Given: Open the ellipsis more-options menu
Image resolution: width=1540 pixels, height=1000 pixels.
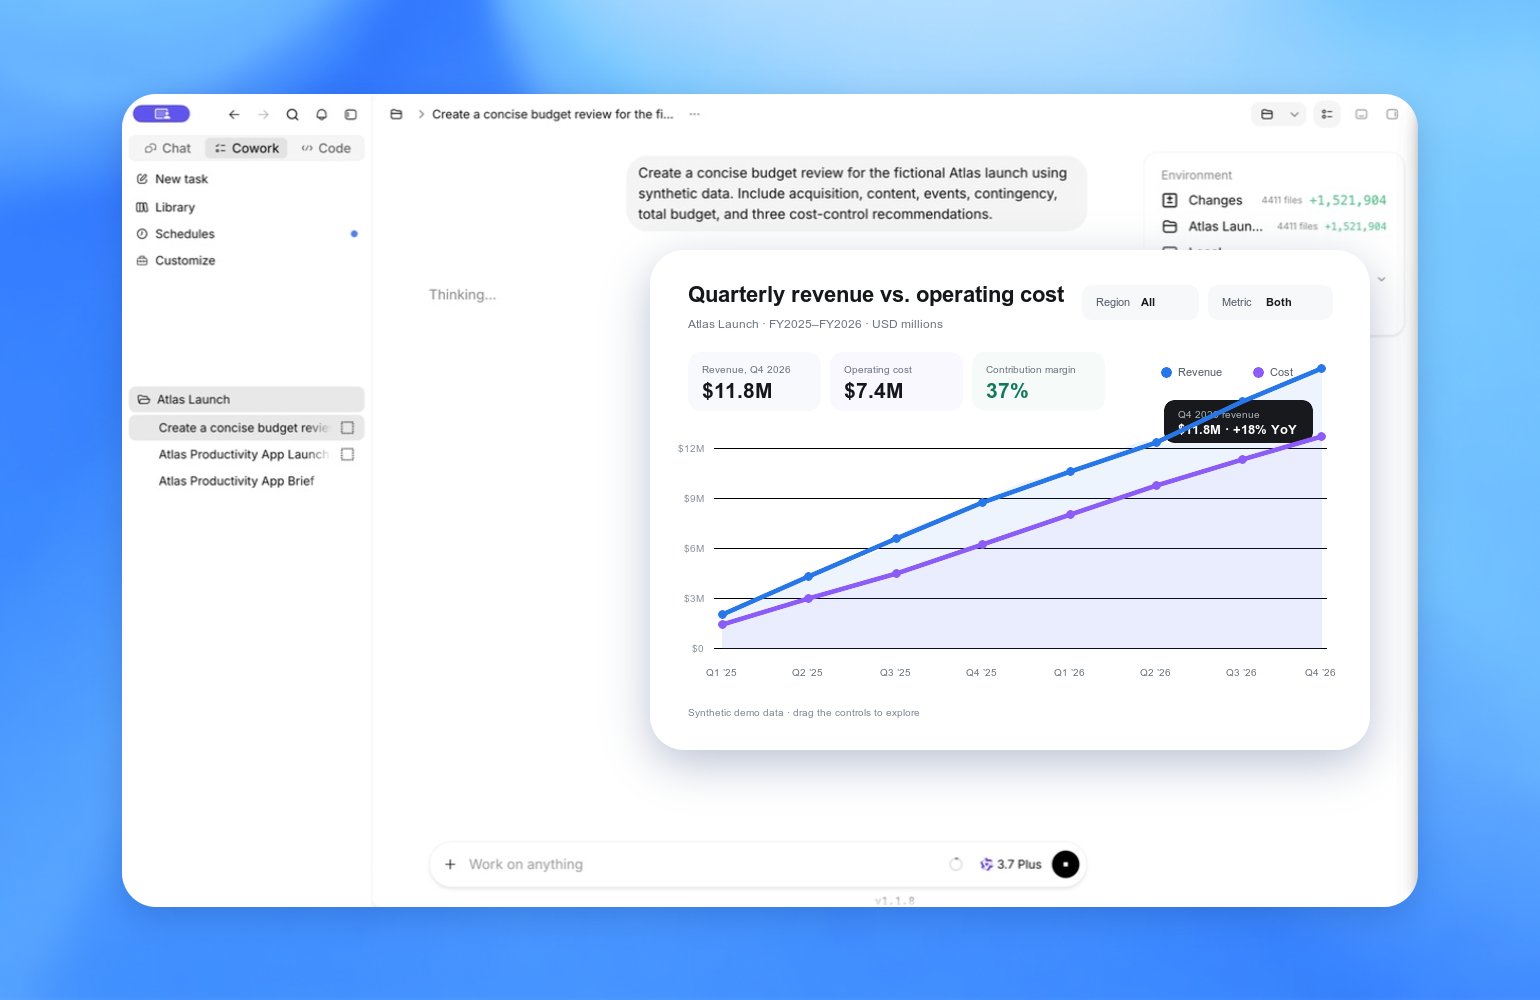Looking at the screenshot, I should click(694, 115).
